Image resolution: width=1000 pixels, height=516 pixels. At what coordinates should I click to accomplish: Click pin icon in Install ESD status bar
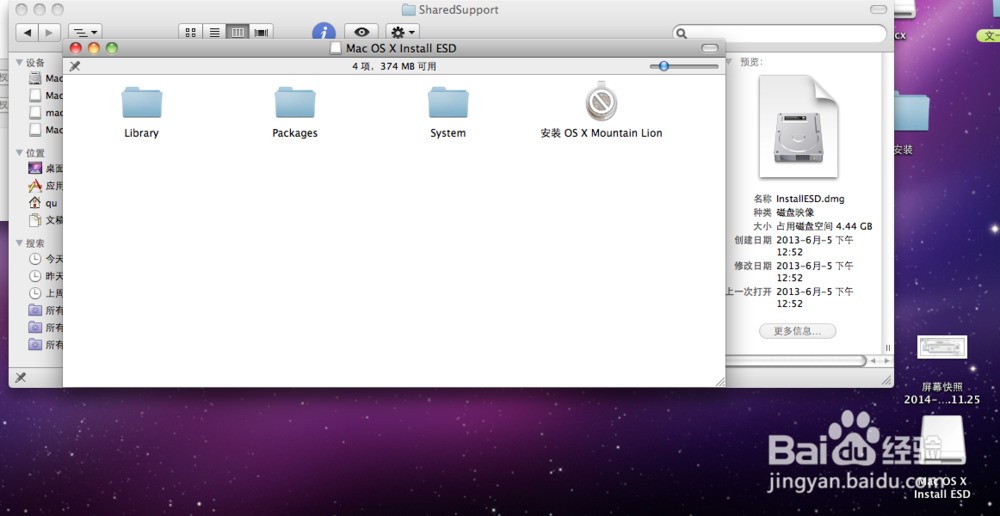click(x=75, y=66)
